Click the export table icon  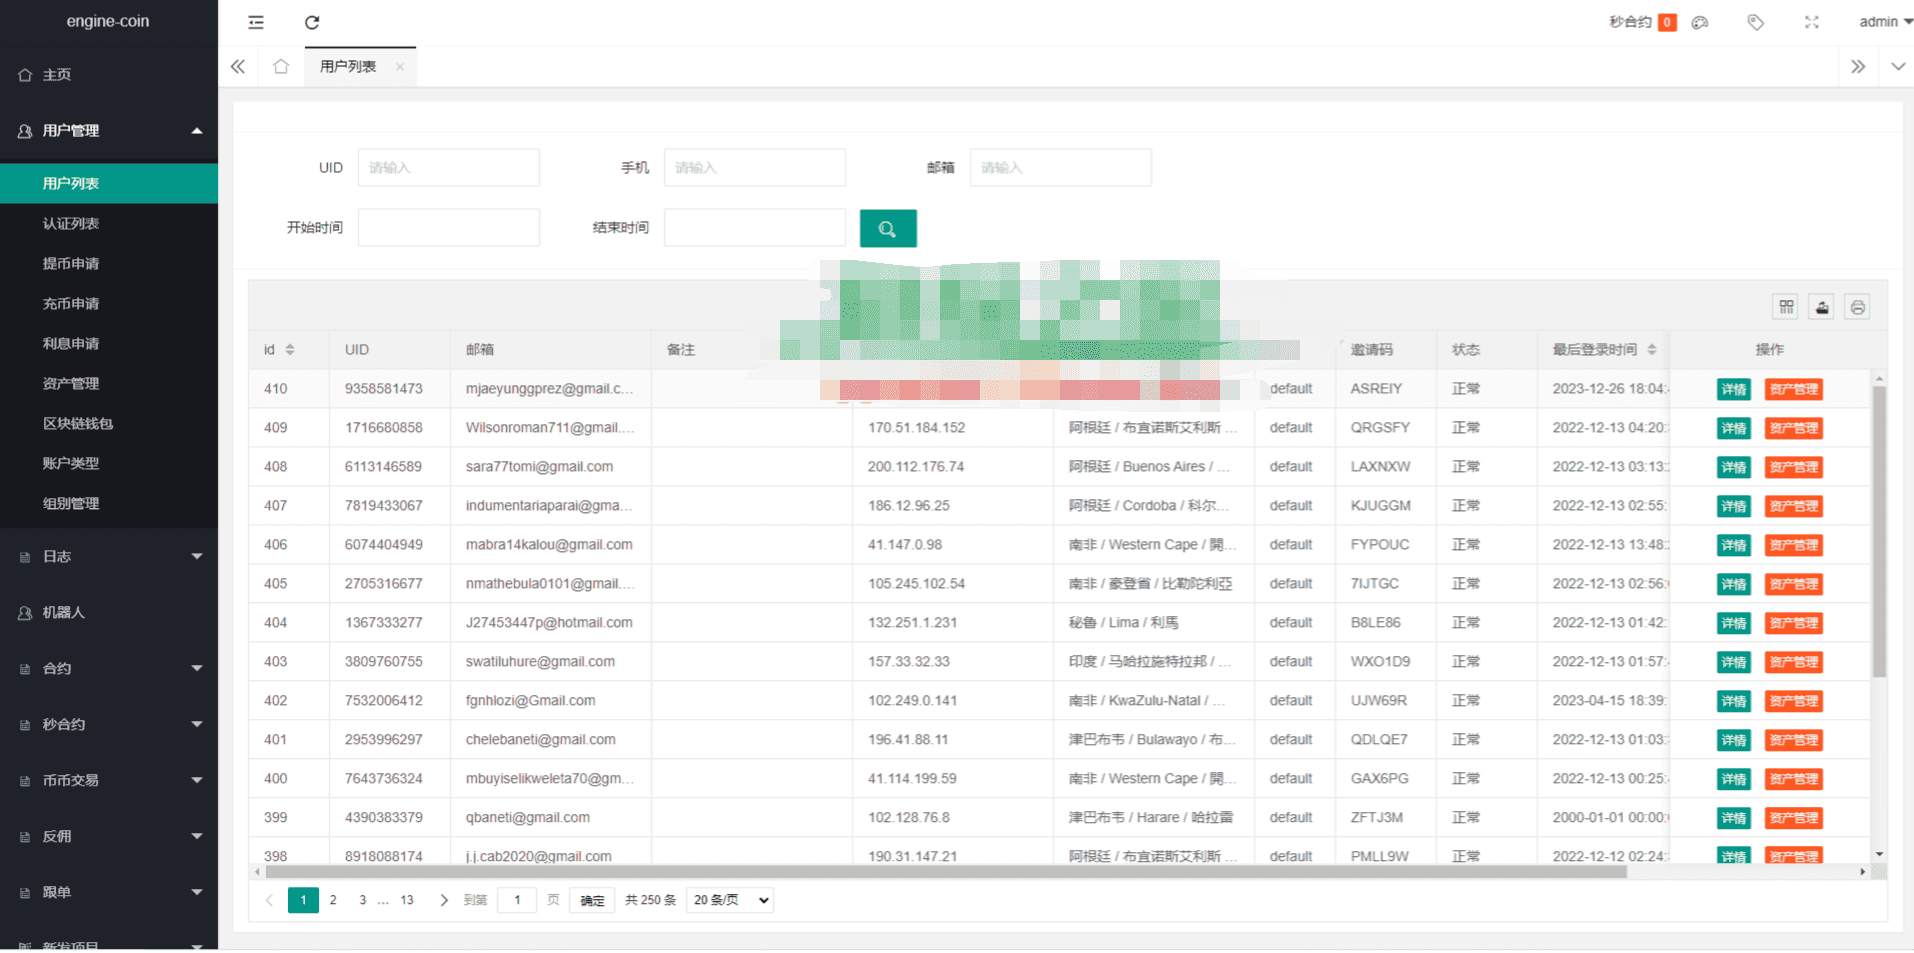click(x=1822, y=307)
